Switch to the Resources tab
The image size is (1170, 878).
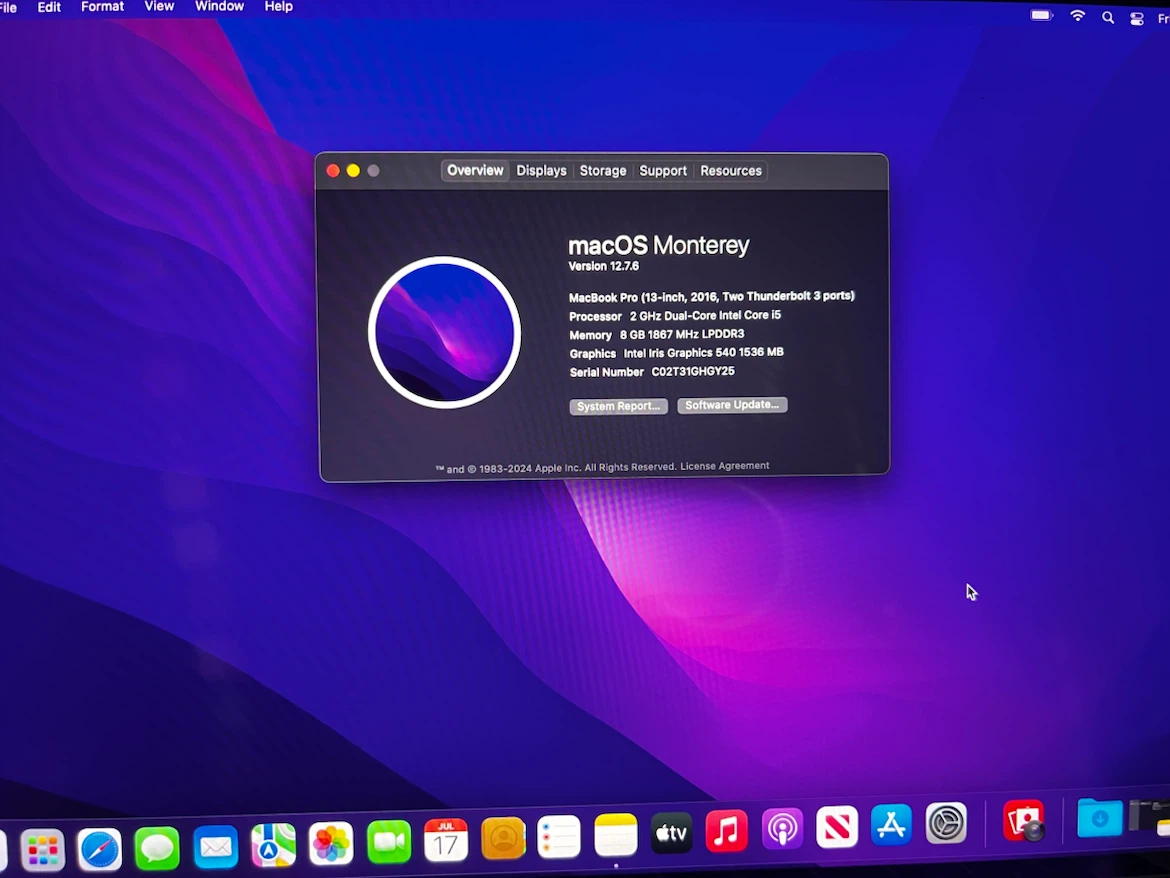(731, 171)
